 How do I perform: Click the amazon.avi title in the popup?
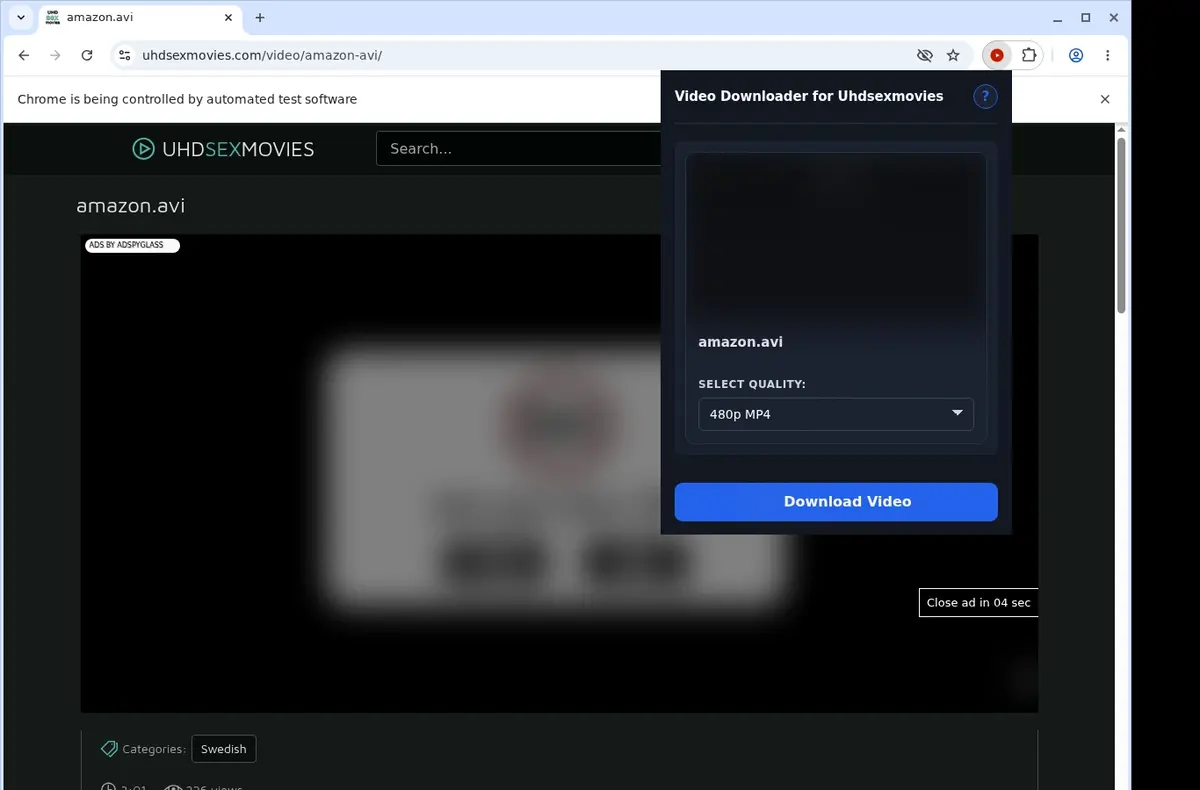click(740, 342)
